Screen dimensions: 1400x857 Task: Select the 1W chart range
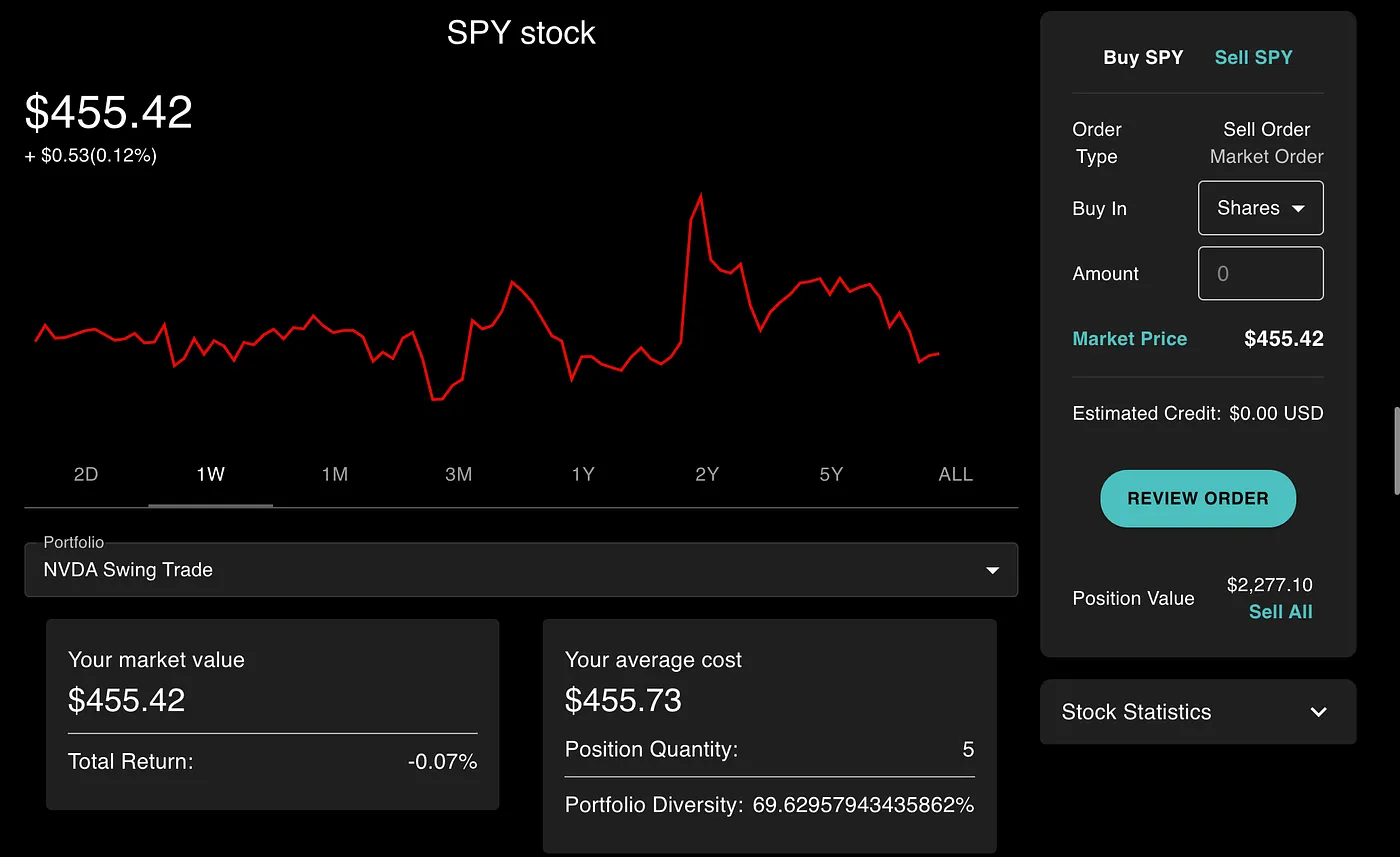pyautogui.click(x=210, y=474)
